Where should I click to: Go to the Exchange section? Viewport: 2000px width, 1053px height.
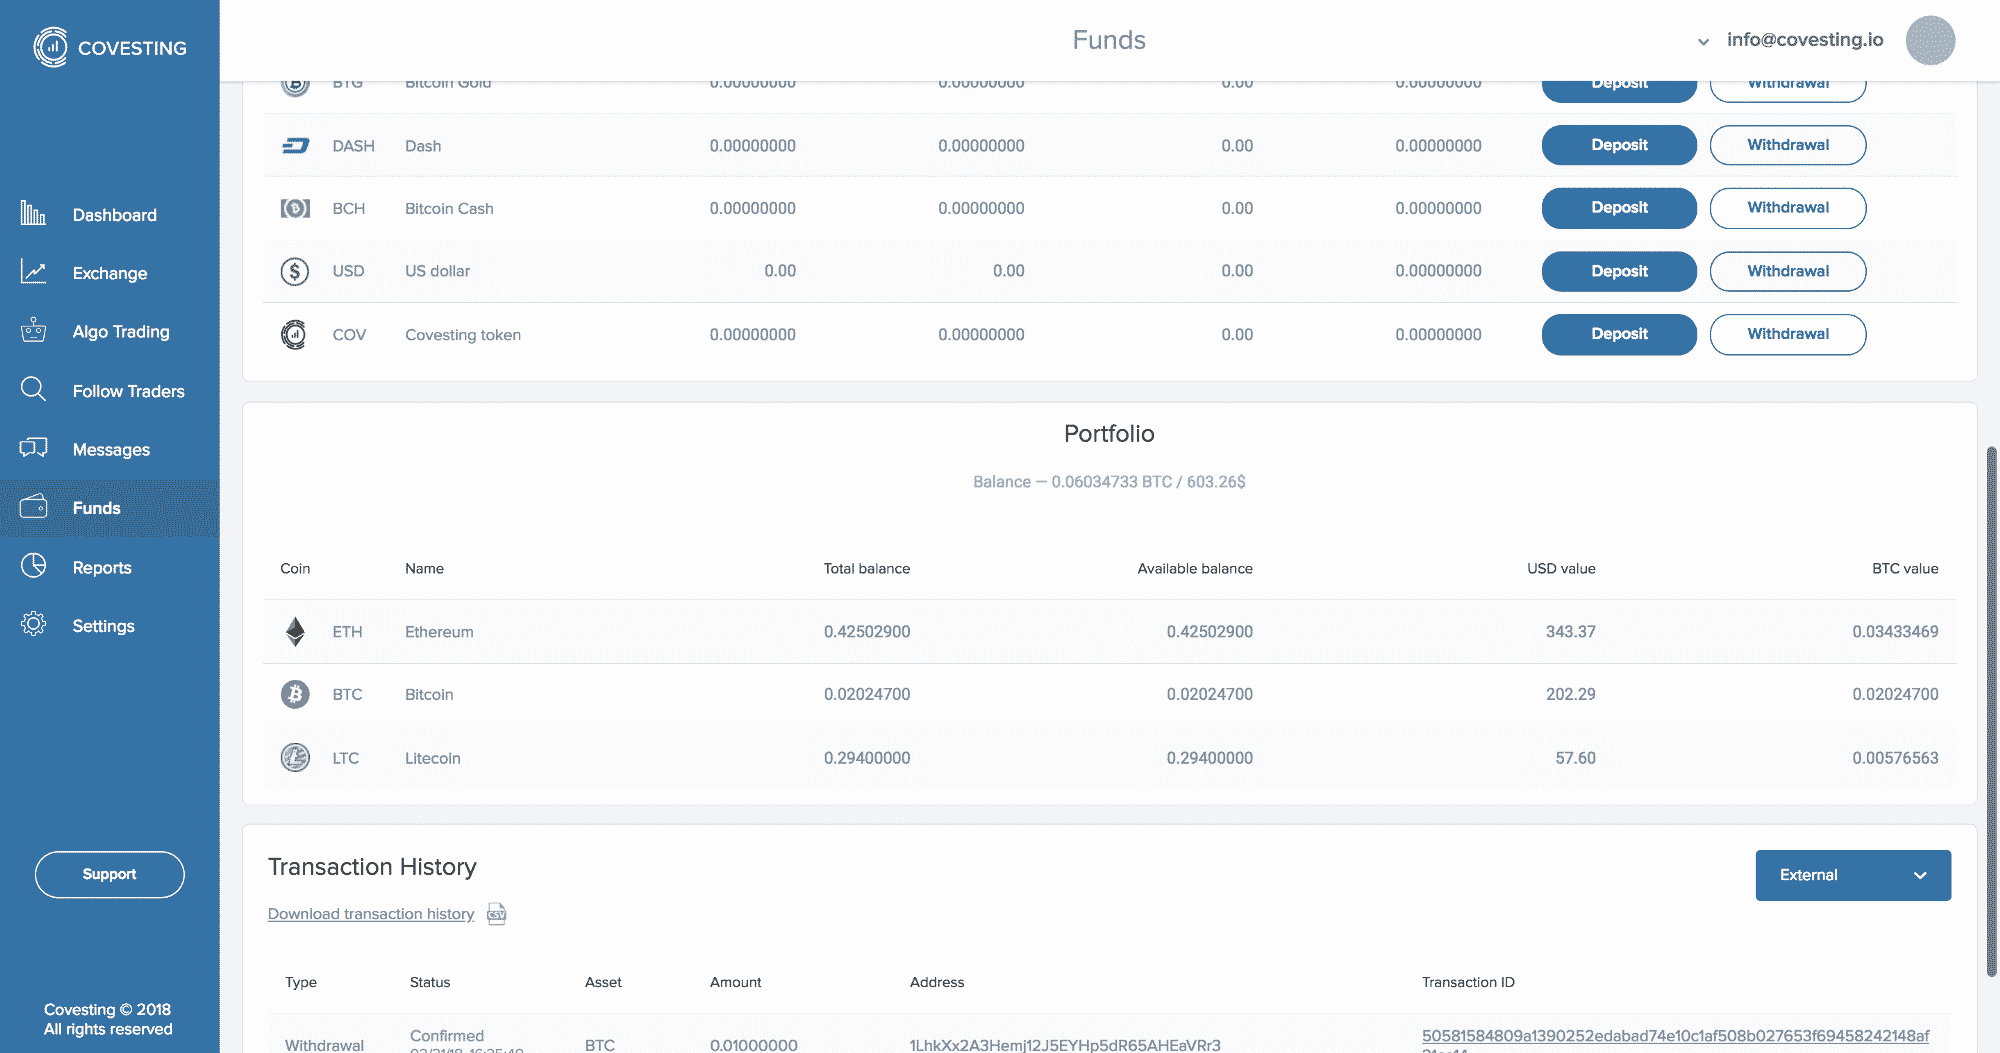tap(109, 273)
